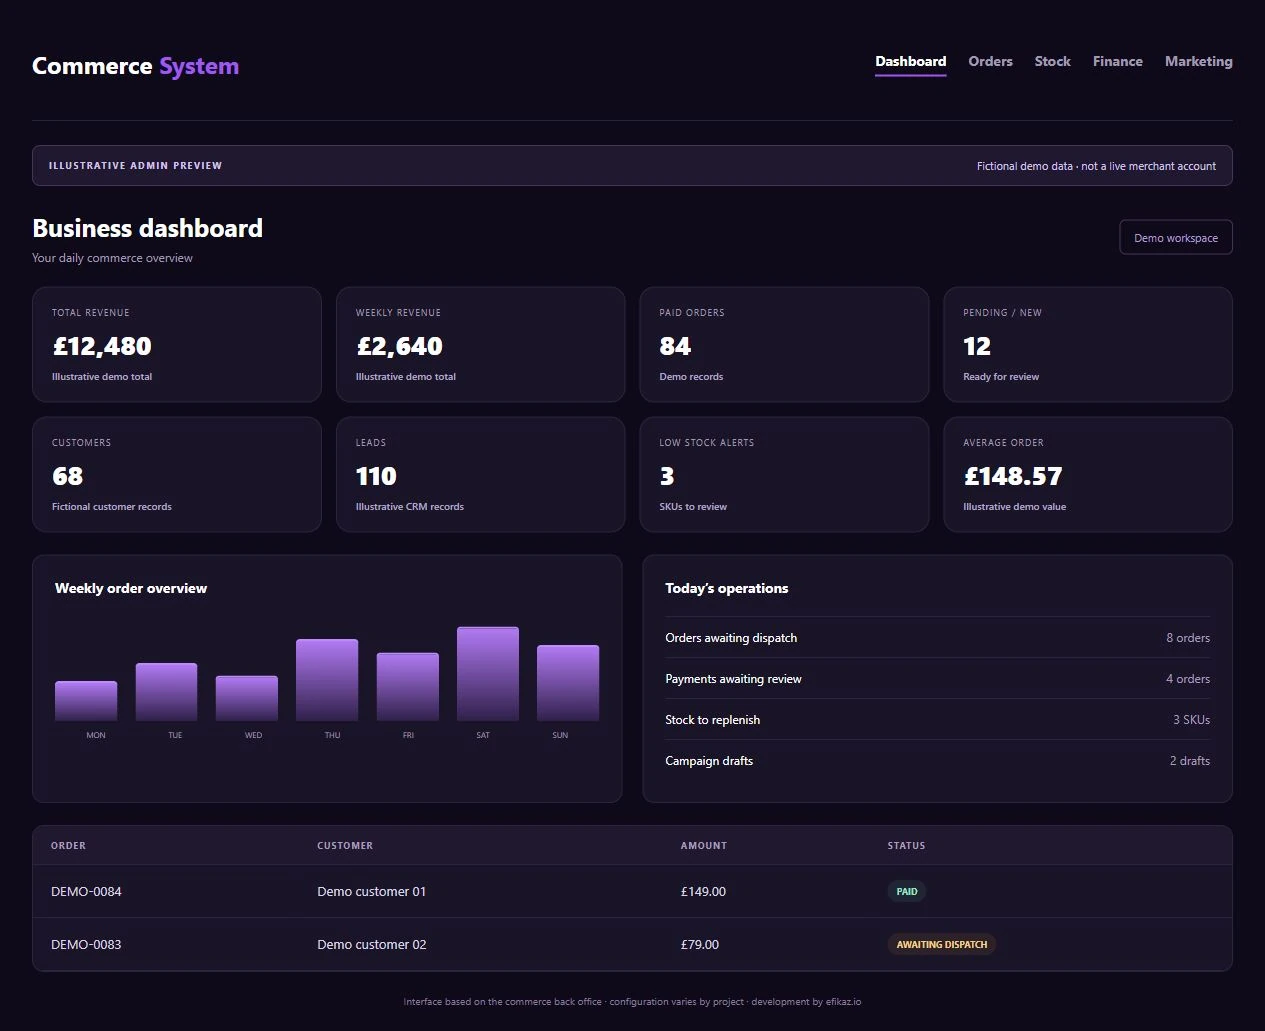
Task: Select the Customers 68 card
Action: [x=177, y=475]
